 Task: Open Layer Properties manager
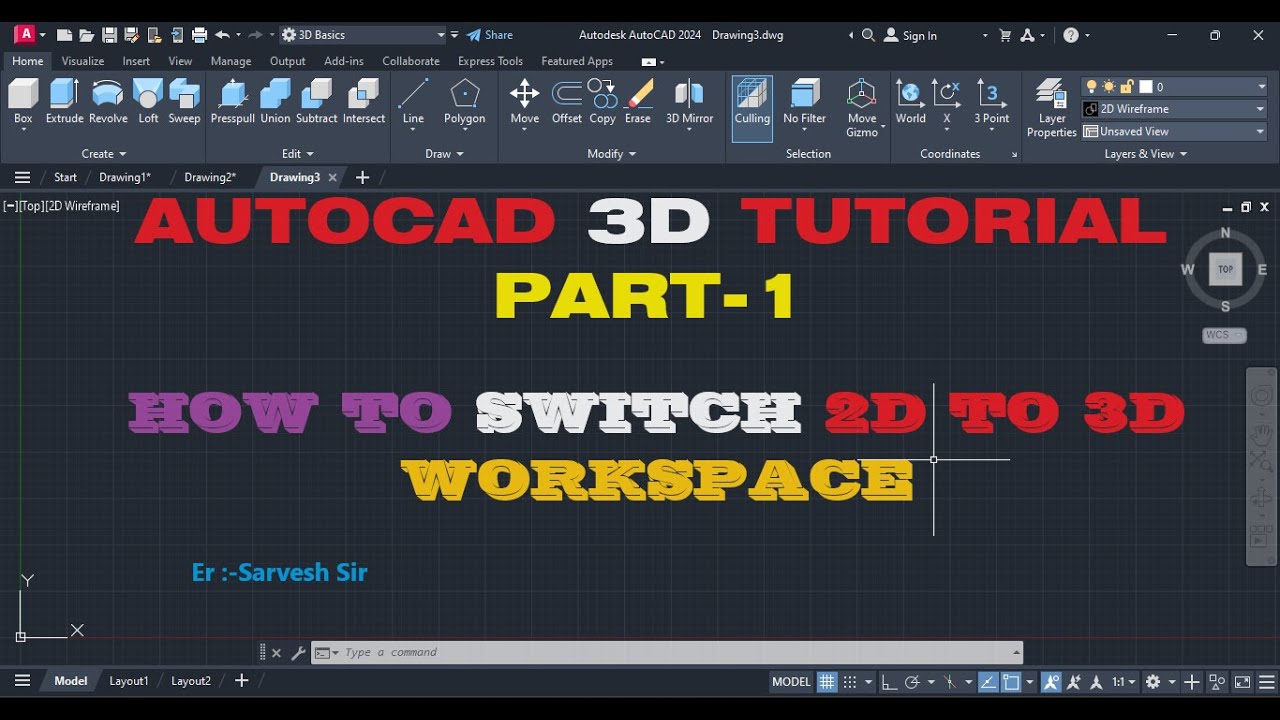tap(1051, 108)
